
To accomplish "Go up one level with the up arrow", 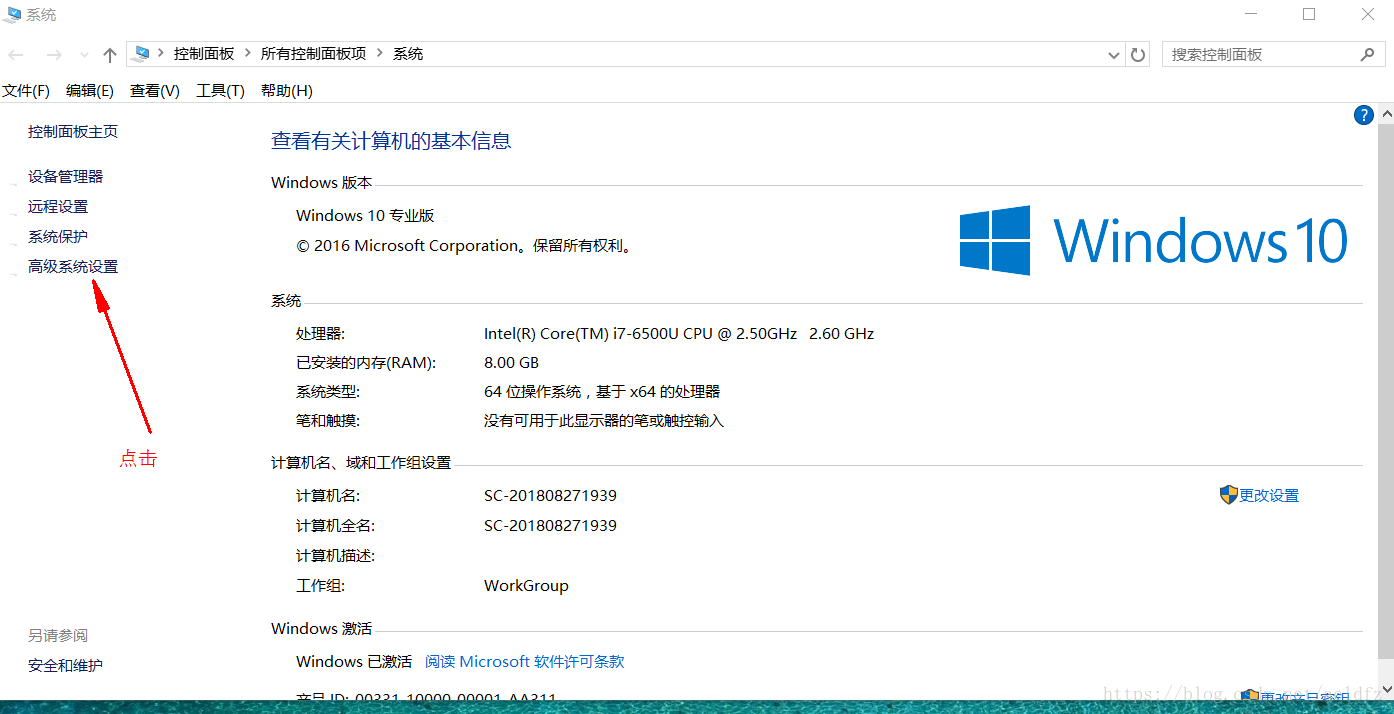I will point(110,55).
